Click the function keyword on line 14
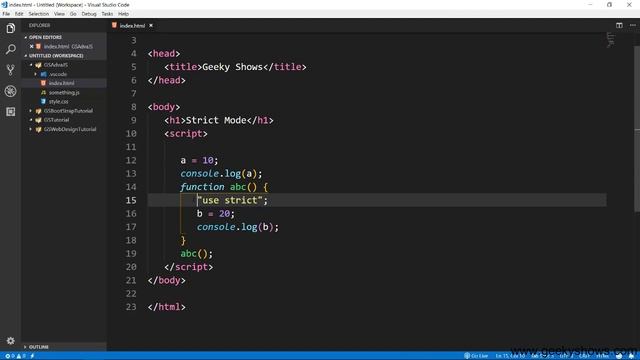Image resolution: width=640 pixels, height=360 pixels. (202, 187)
